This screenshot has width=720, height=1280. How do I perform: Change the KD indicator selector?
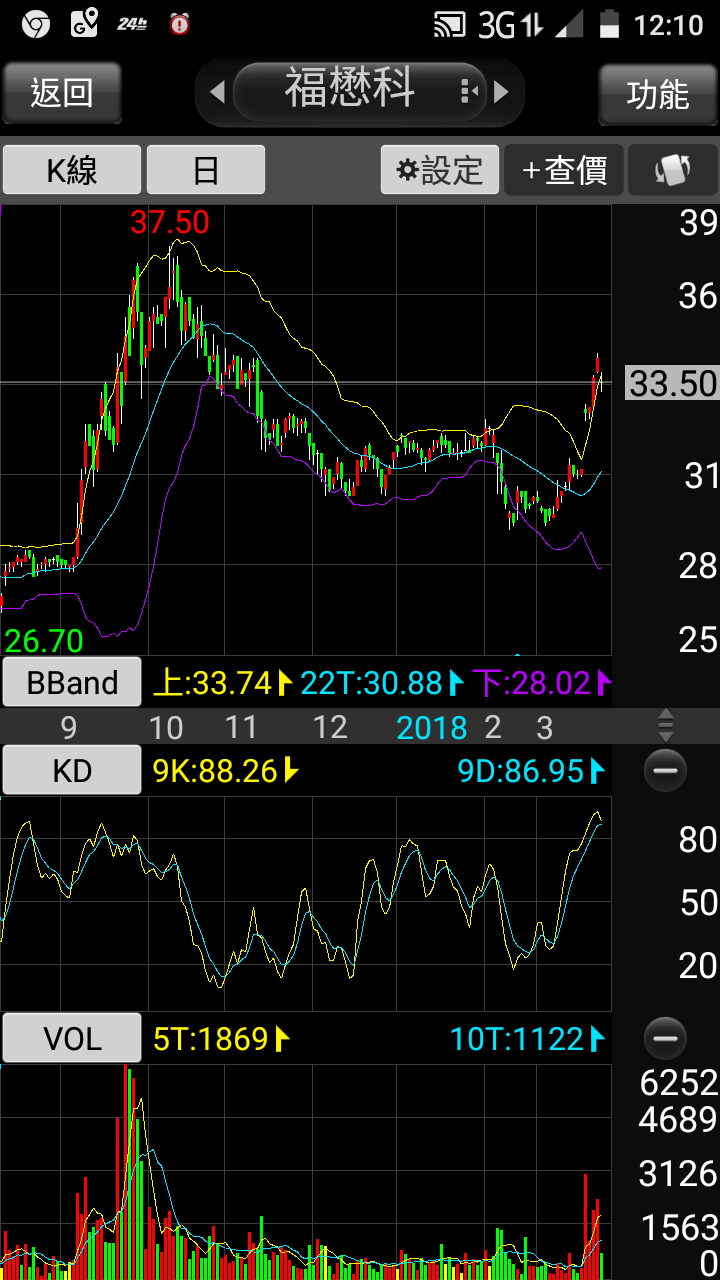72,770
